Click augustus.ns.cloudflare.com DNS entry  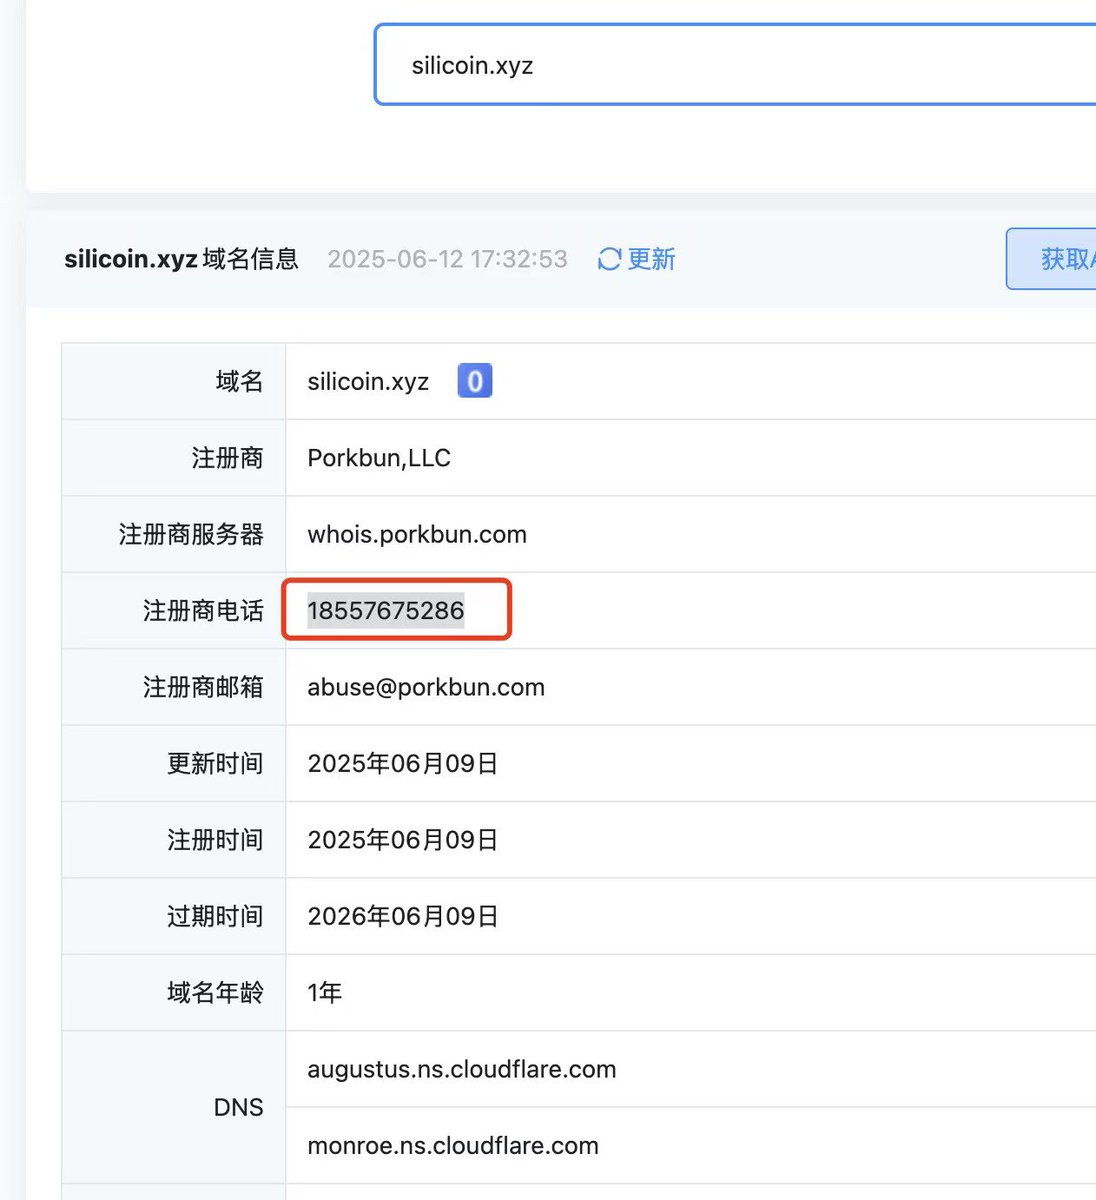pyautogui.click(x=462, y=1069)
